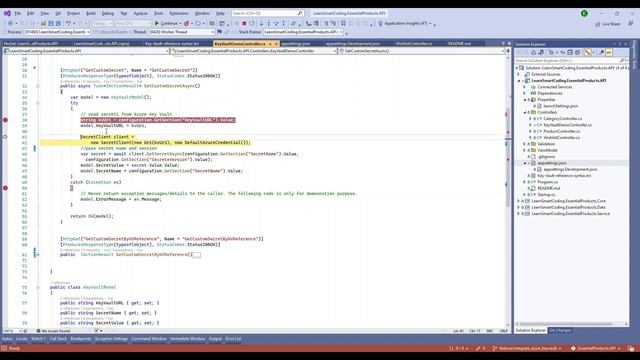Click Step Out arrow icon

tap(283, 24)
